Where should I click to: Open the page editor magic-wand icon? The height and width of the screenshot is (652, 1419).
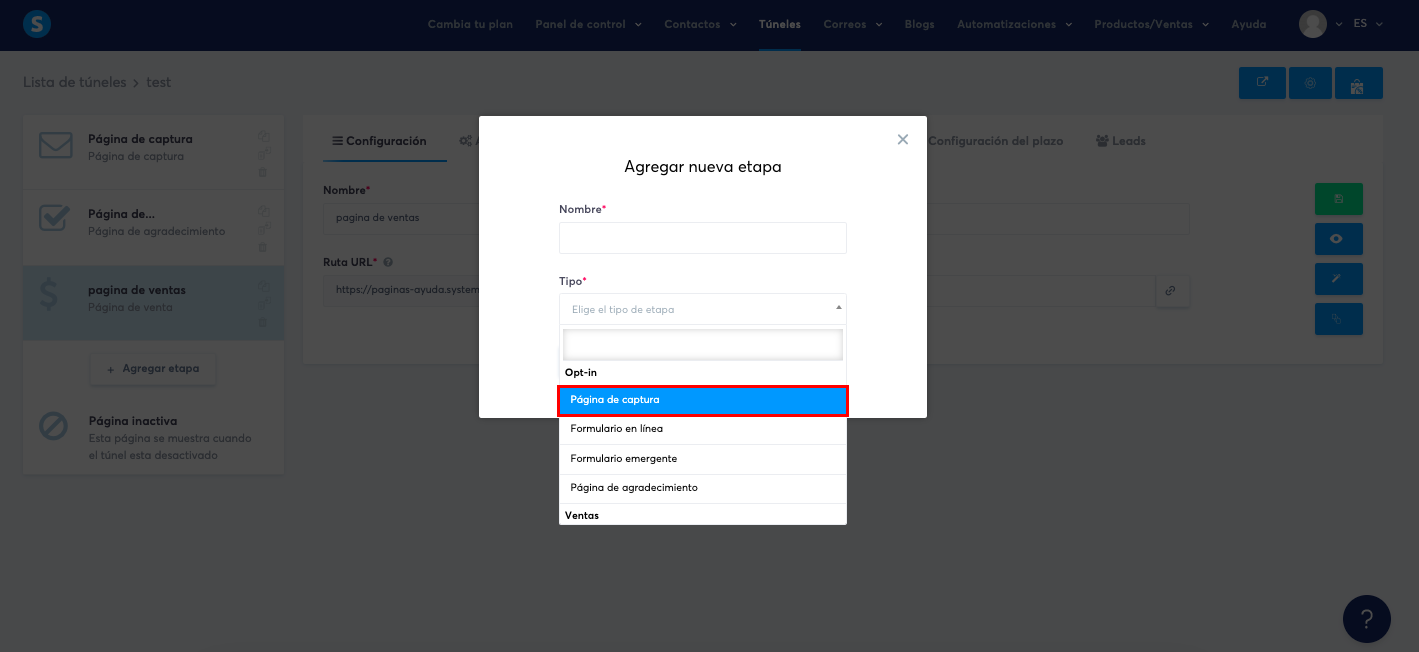coord(1339,279)
